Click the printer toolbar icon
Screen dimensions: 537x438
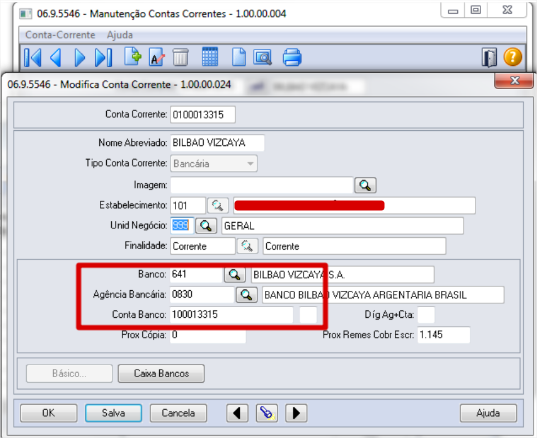coord(292,57)
